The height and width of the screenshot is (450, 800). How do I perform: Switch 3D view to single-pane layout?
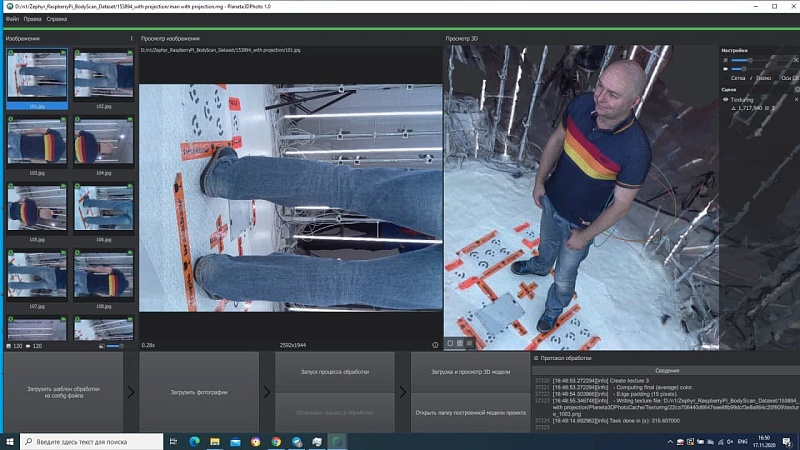450,343
